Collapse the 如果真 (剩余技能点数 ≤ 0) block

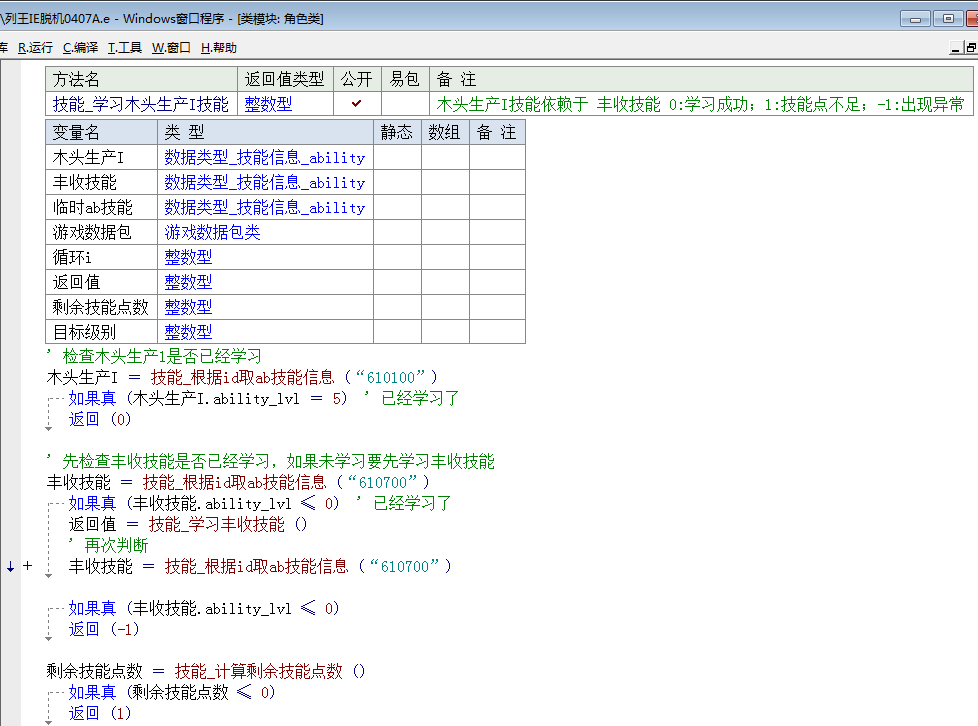tap(51, 692)
